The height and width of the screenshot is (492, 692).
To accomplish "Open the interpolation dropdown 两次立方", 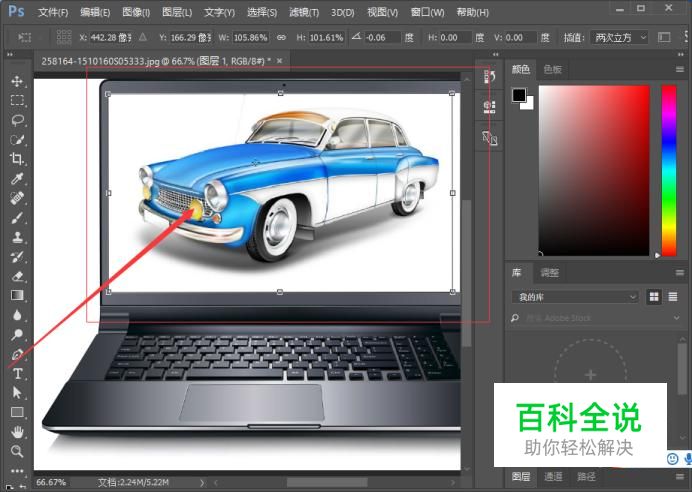I will [620, 38].
